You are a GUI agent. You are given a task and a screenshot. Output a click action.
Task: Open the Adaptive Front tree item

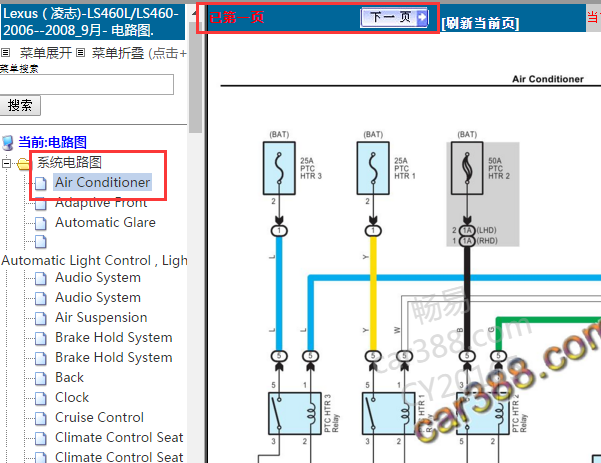(101, 202)
